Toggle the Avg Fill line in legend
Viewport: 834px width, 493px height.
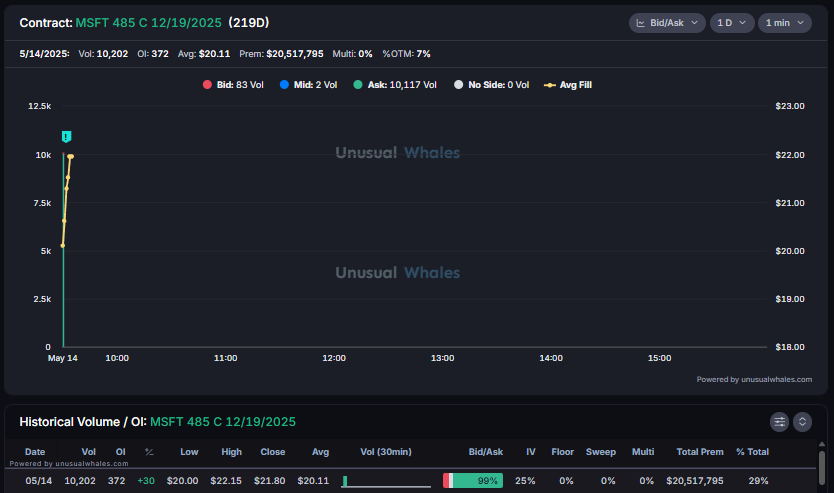coord(568,85)
